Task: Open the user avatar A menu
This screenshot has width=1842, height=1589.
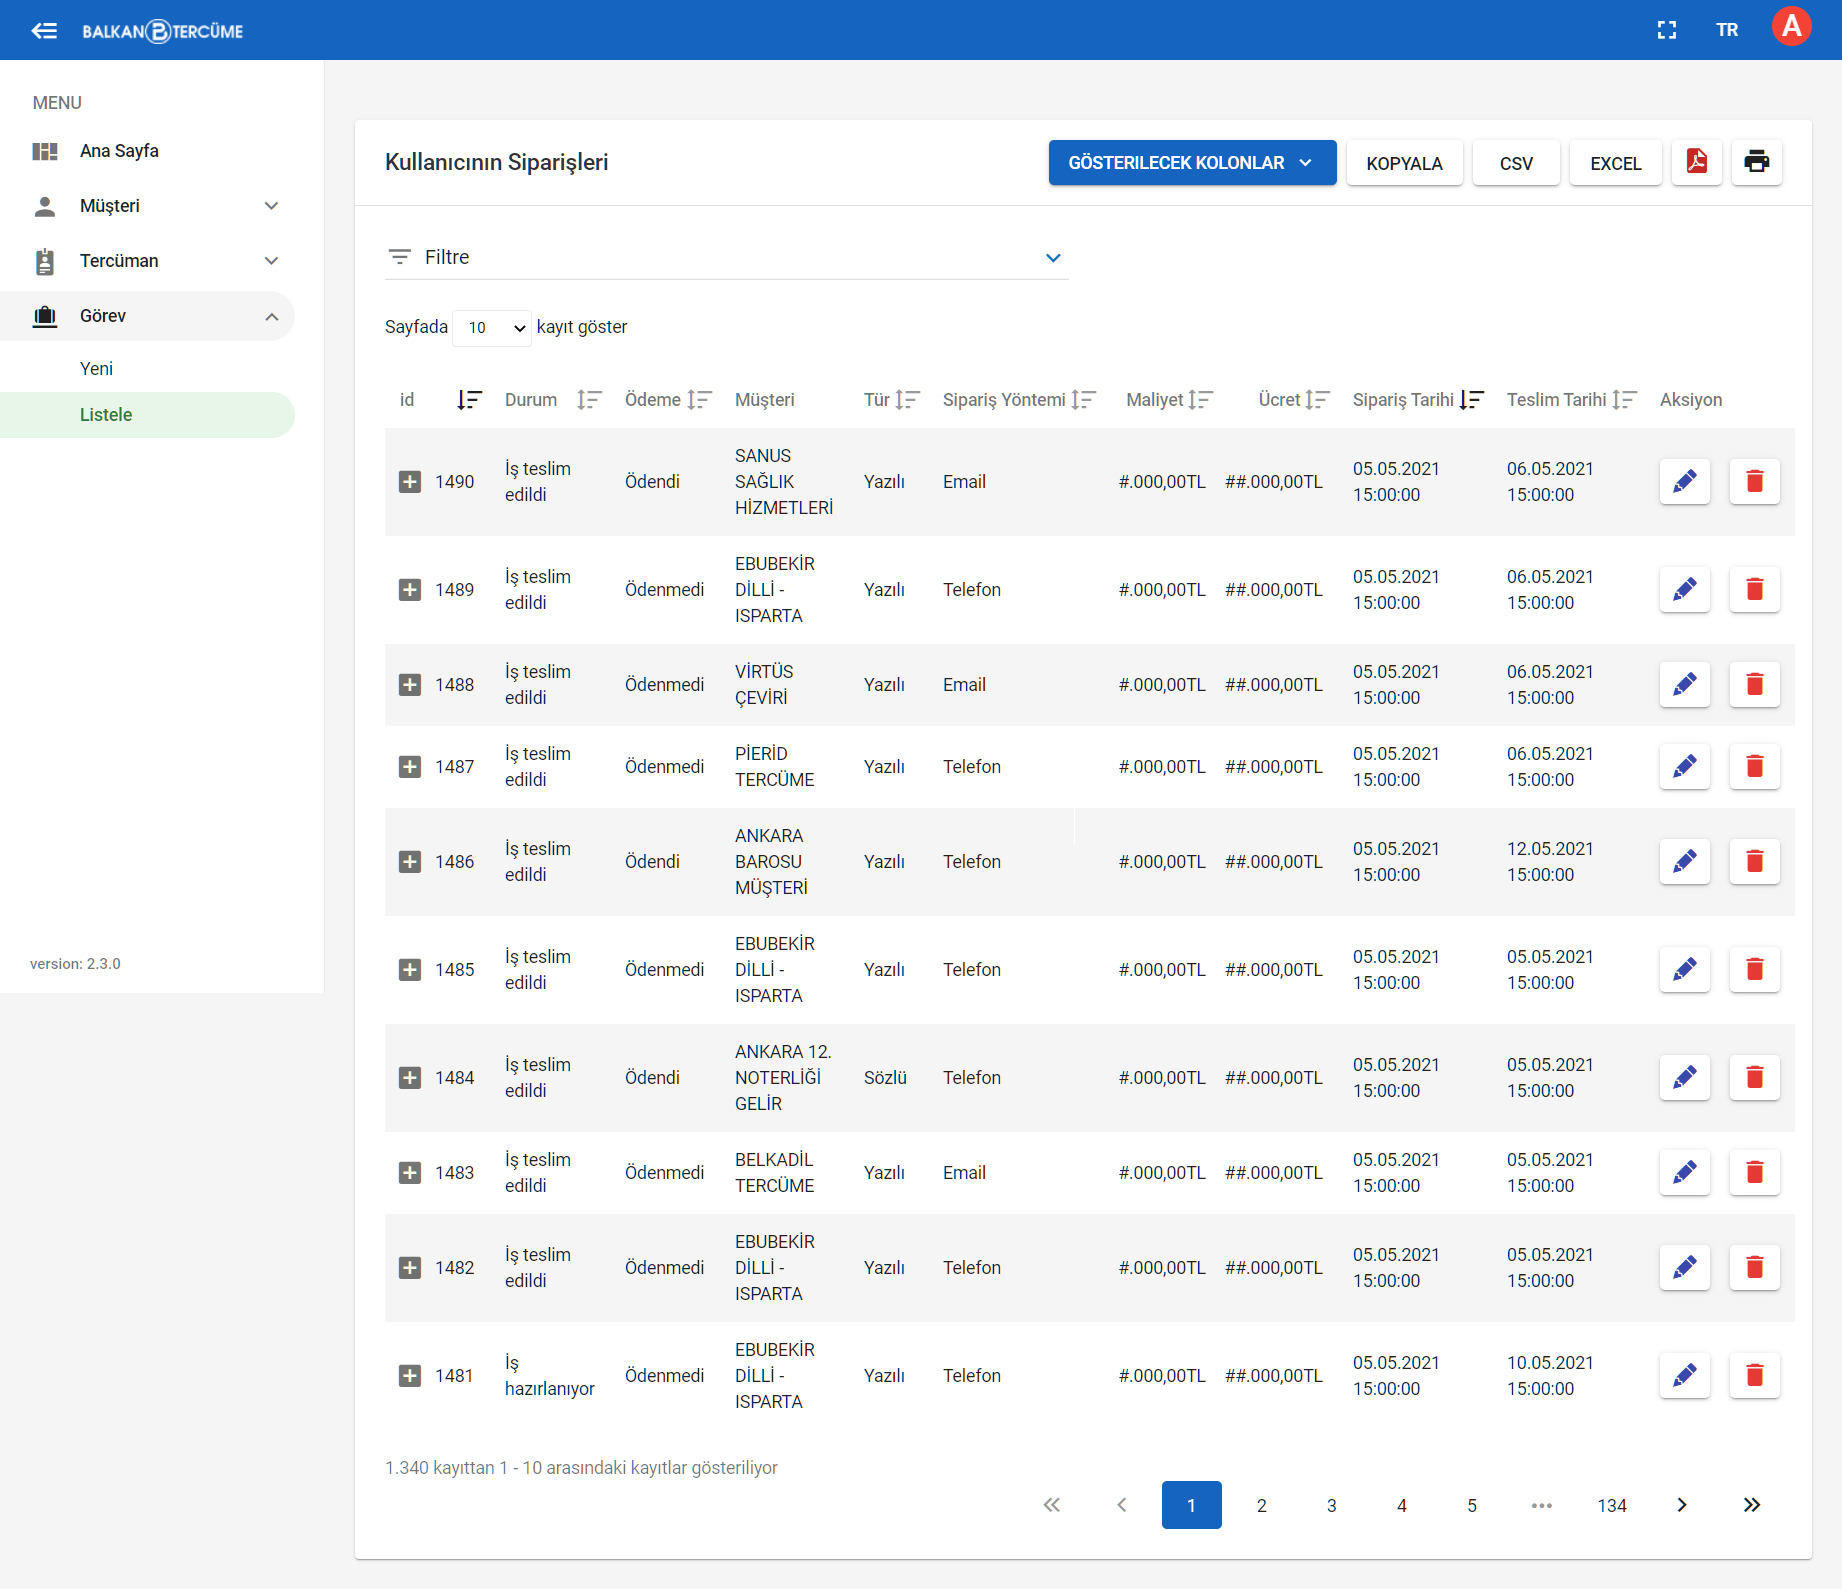Action: (x=1792, y=27)
